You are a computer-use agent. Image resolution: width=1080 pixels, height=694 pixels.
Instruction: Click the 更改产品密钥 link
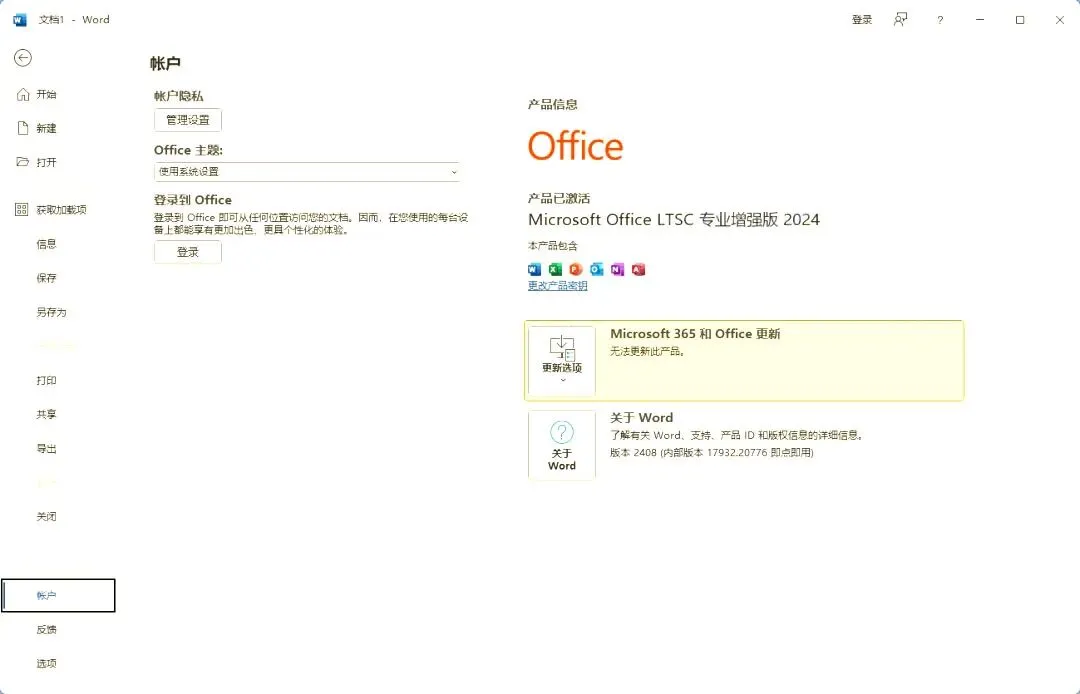pos(557,286)
